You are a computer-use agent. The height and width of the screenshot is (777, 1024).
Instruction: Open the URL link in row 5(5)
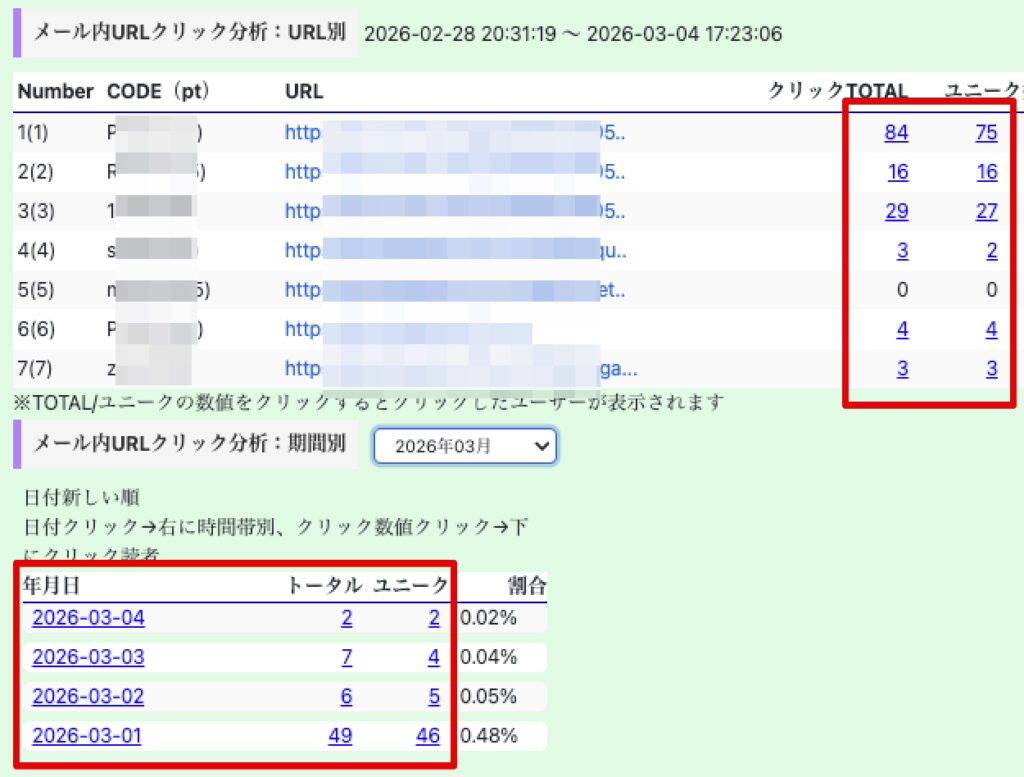[455, 290]
